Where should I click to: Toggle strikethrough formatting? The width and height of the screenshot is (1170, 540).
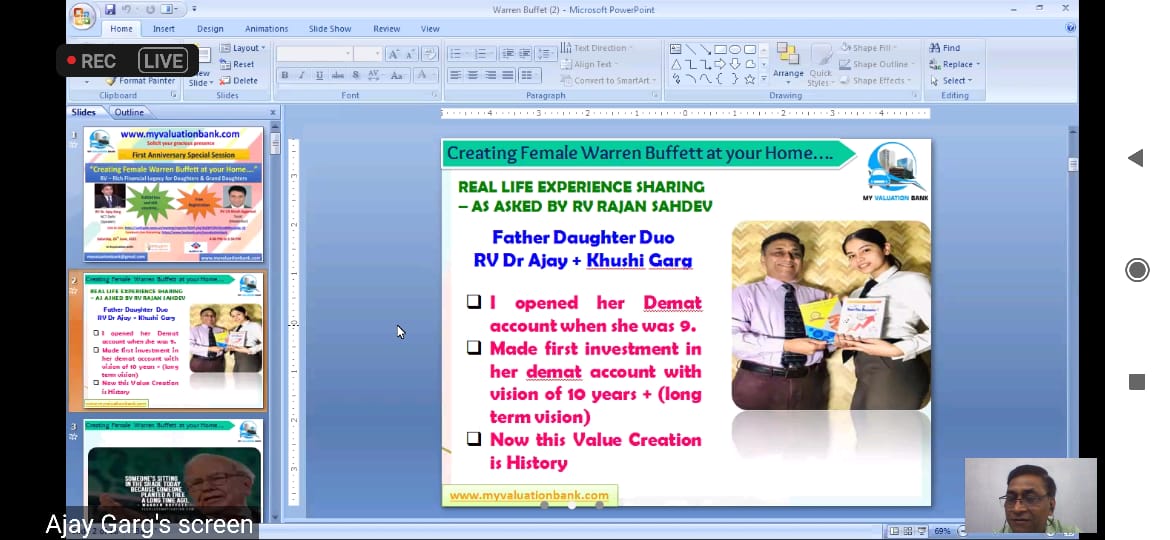[337, 75]
